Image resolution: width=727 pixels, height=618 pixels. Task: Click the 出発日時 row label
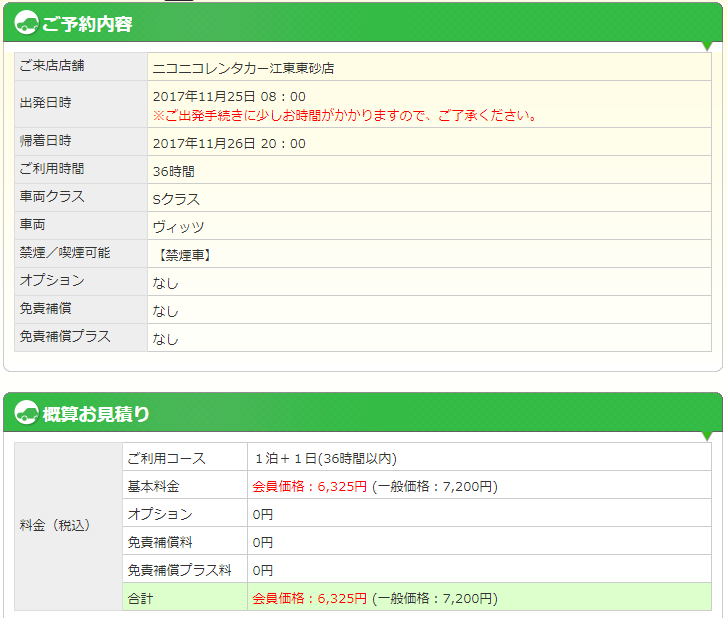click(x=45, y=102)
